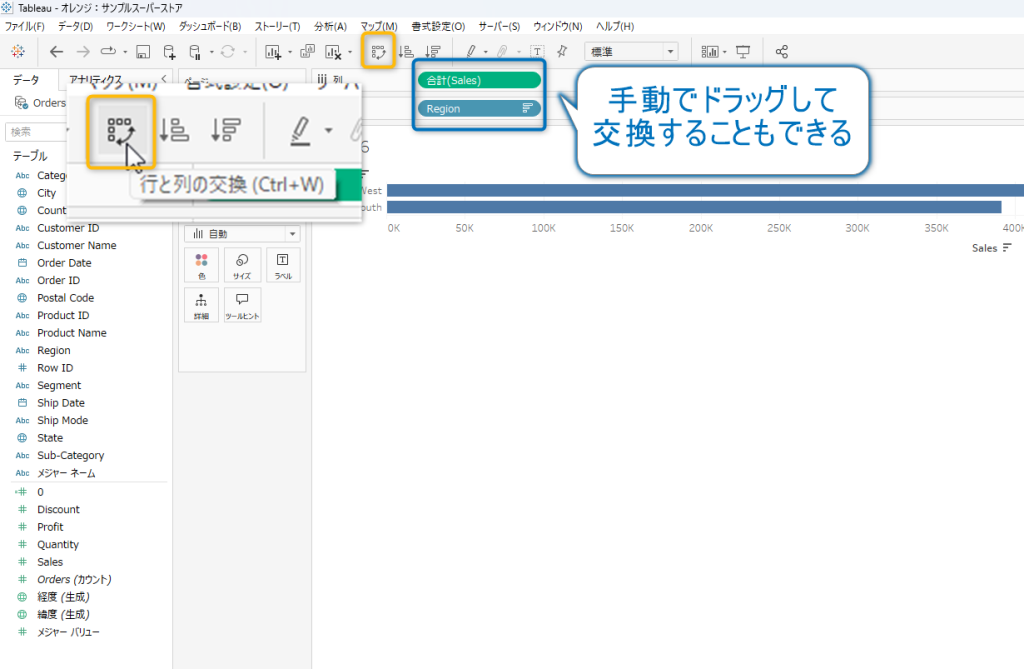Click the Tooltip (ツールヒント) marks button
The image size is (1024, 669).
(242, 304)
